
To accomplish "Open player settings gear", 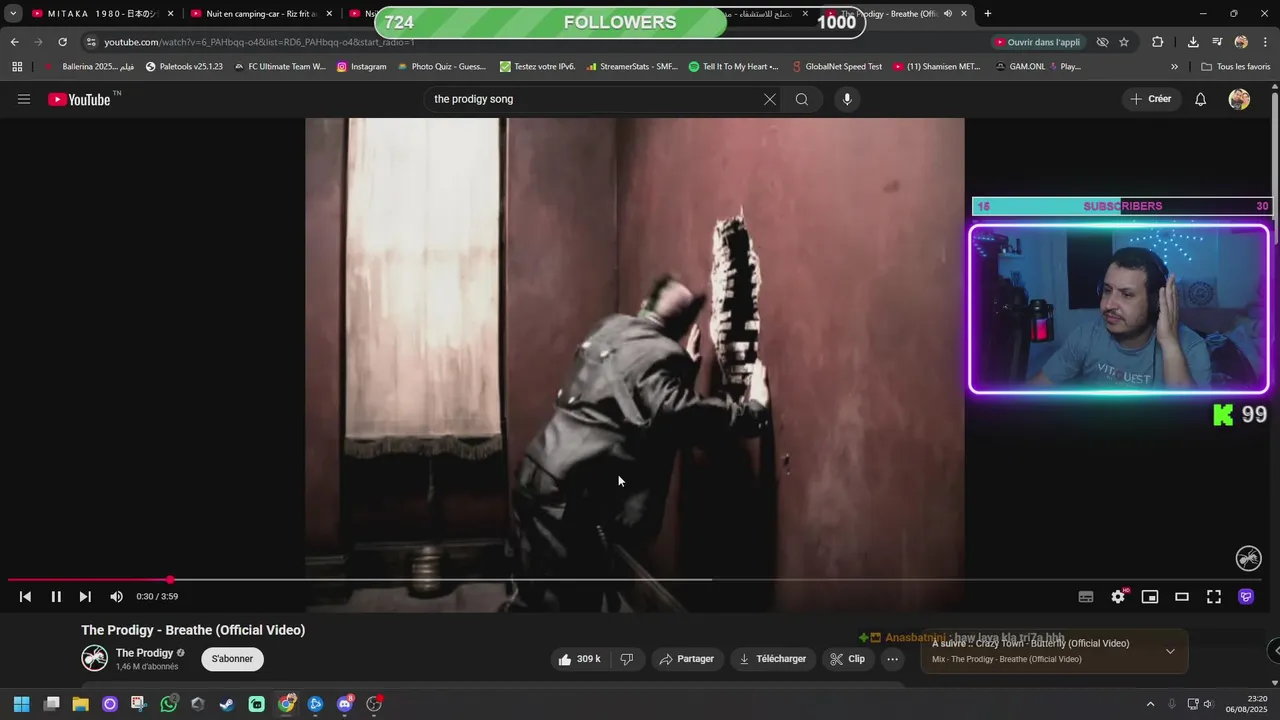I will pos(1118,597).
